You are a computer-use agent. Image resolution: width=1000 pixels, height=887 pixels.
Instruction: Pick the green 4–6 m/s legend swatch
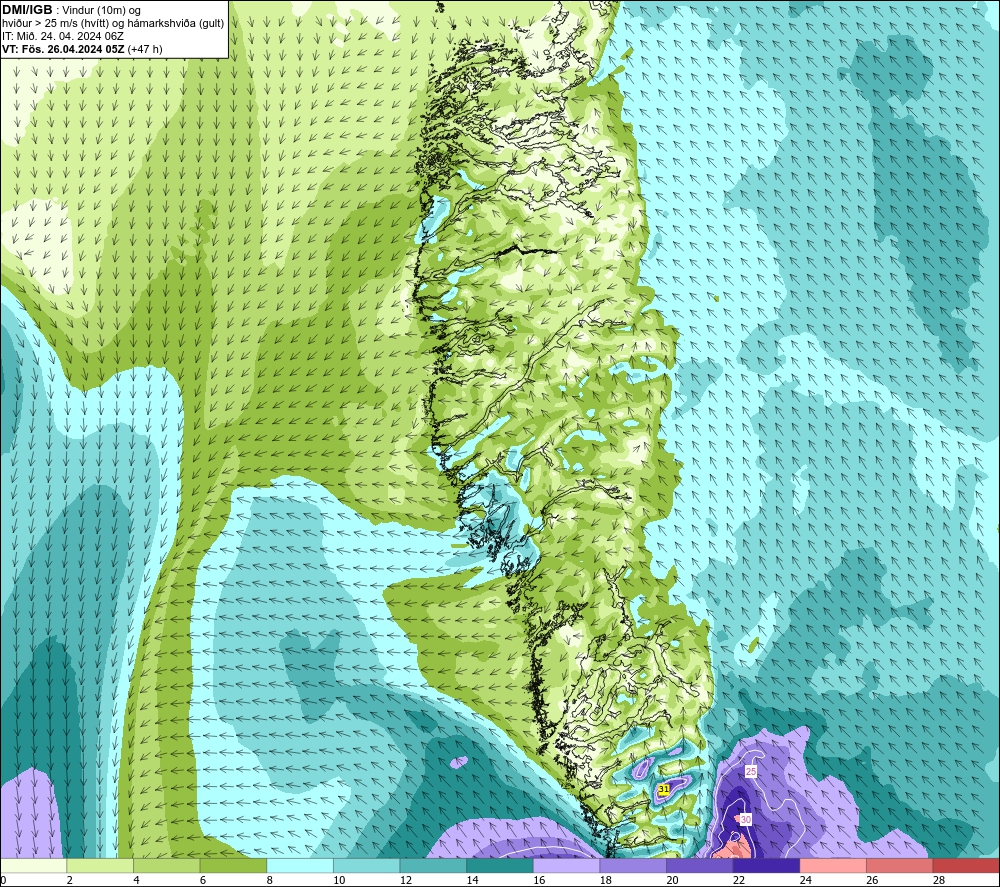[x=166, y=866]
